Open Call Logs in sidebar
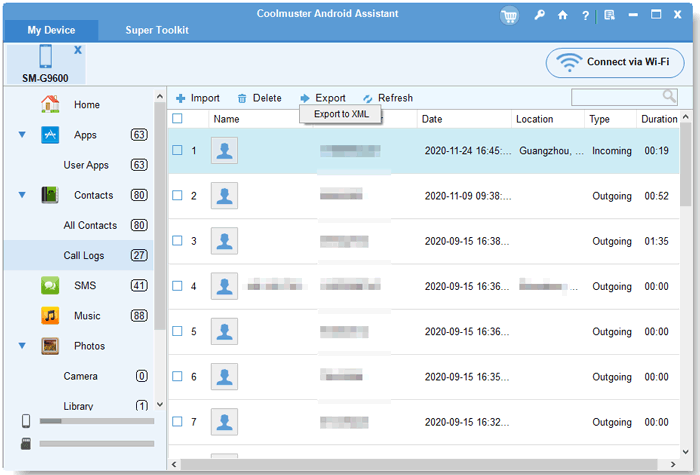 [x=79, y=255]
